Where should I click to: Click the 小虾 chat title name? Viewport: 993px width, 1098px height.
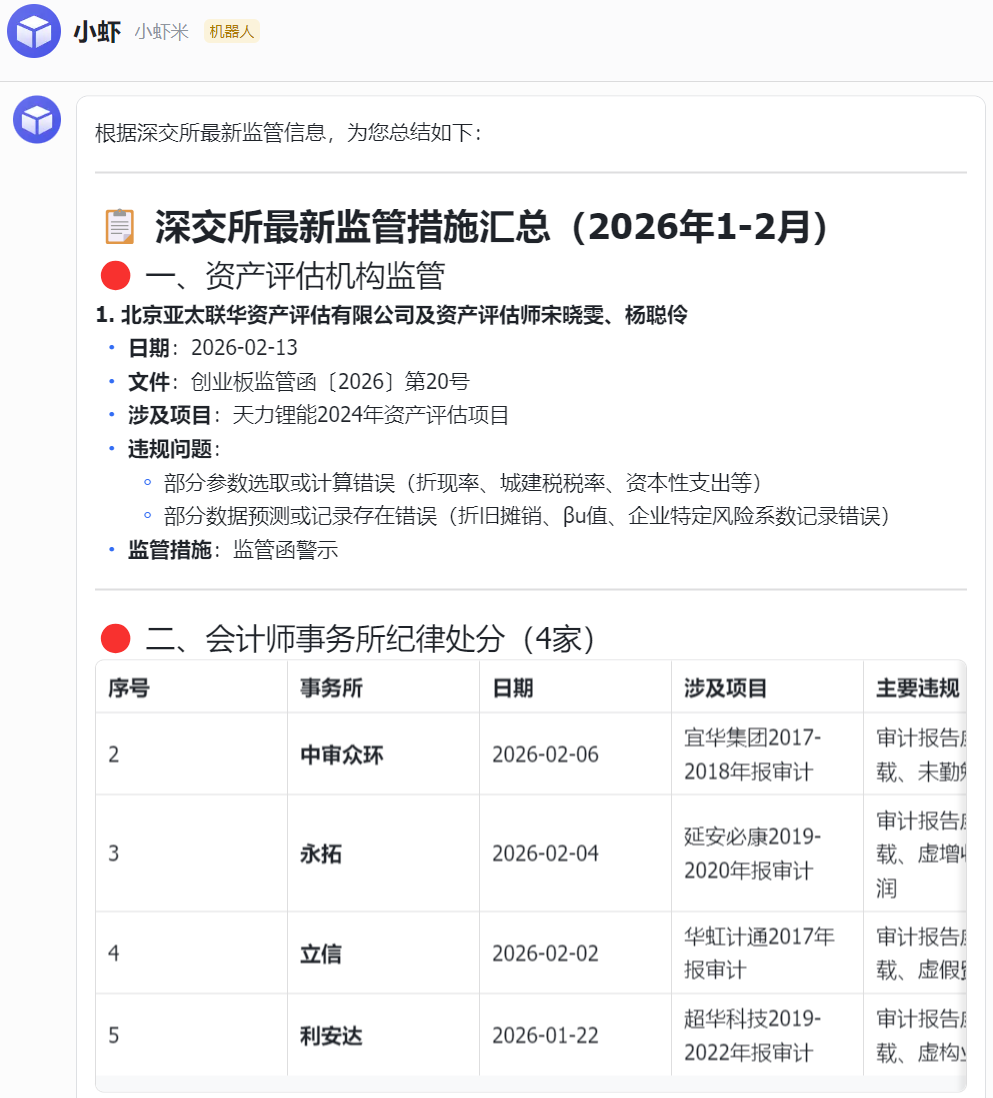[x=97, y=32]
